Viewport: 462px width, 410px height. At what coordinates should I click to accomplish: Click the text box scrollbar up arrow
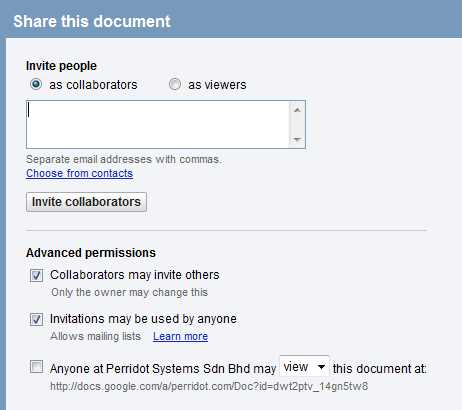pos(297,110)
